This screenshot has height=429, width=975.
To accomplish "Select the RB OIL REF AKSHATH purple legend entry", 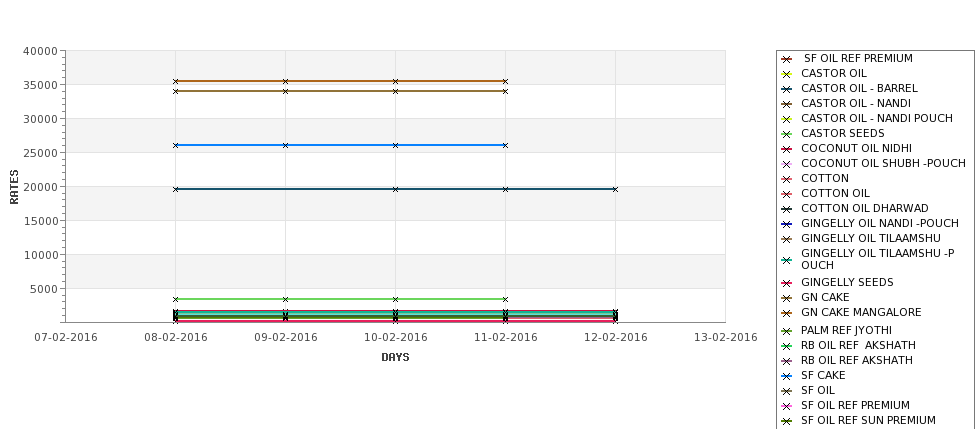I will (857, 360).
